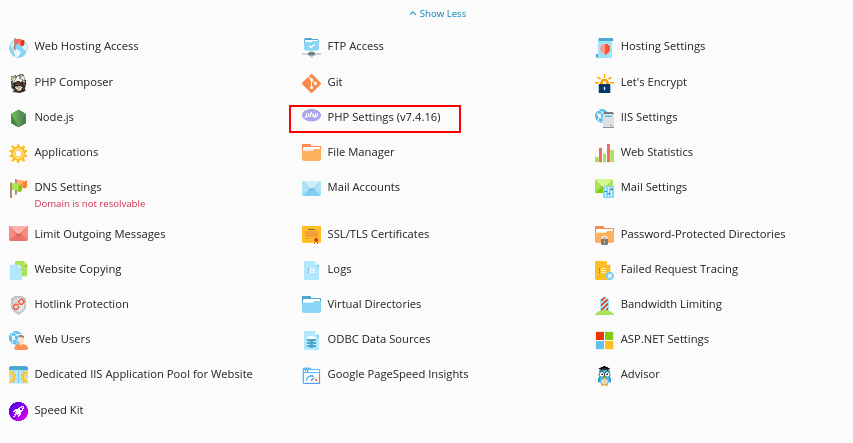Open Dedicated IIS Application Pool for Website

(143, 374)
